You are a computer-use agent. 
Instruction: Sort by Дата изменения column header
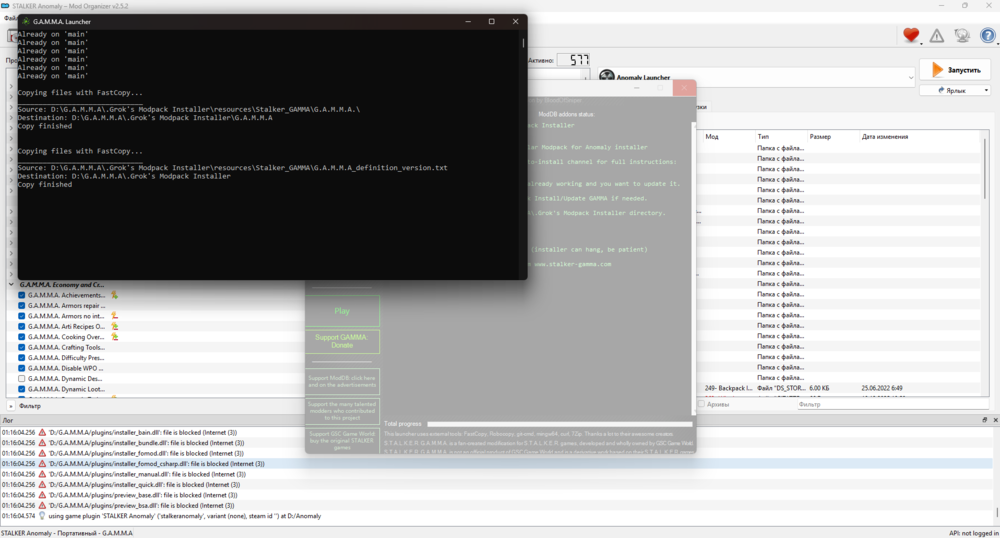(885, 136)
